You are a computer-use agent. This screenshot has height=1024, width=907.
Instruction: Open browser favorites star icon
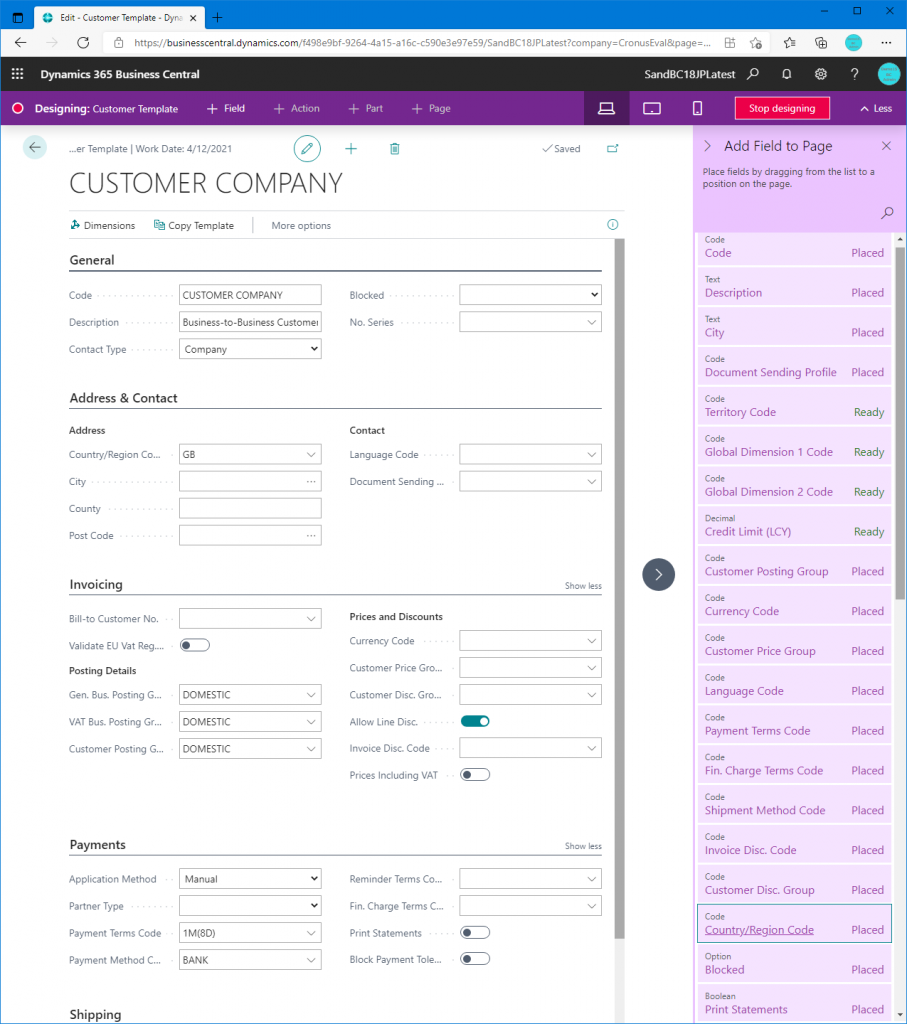pyautogui.click(x=789, y=42)
